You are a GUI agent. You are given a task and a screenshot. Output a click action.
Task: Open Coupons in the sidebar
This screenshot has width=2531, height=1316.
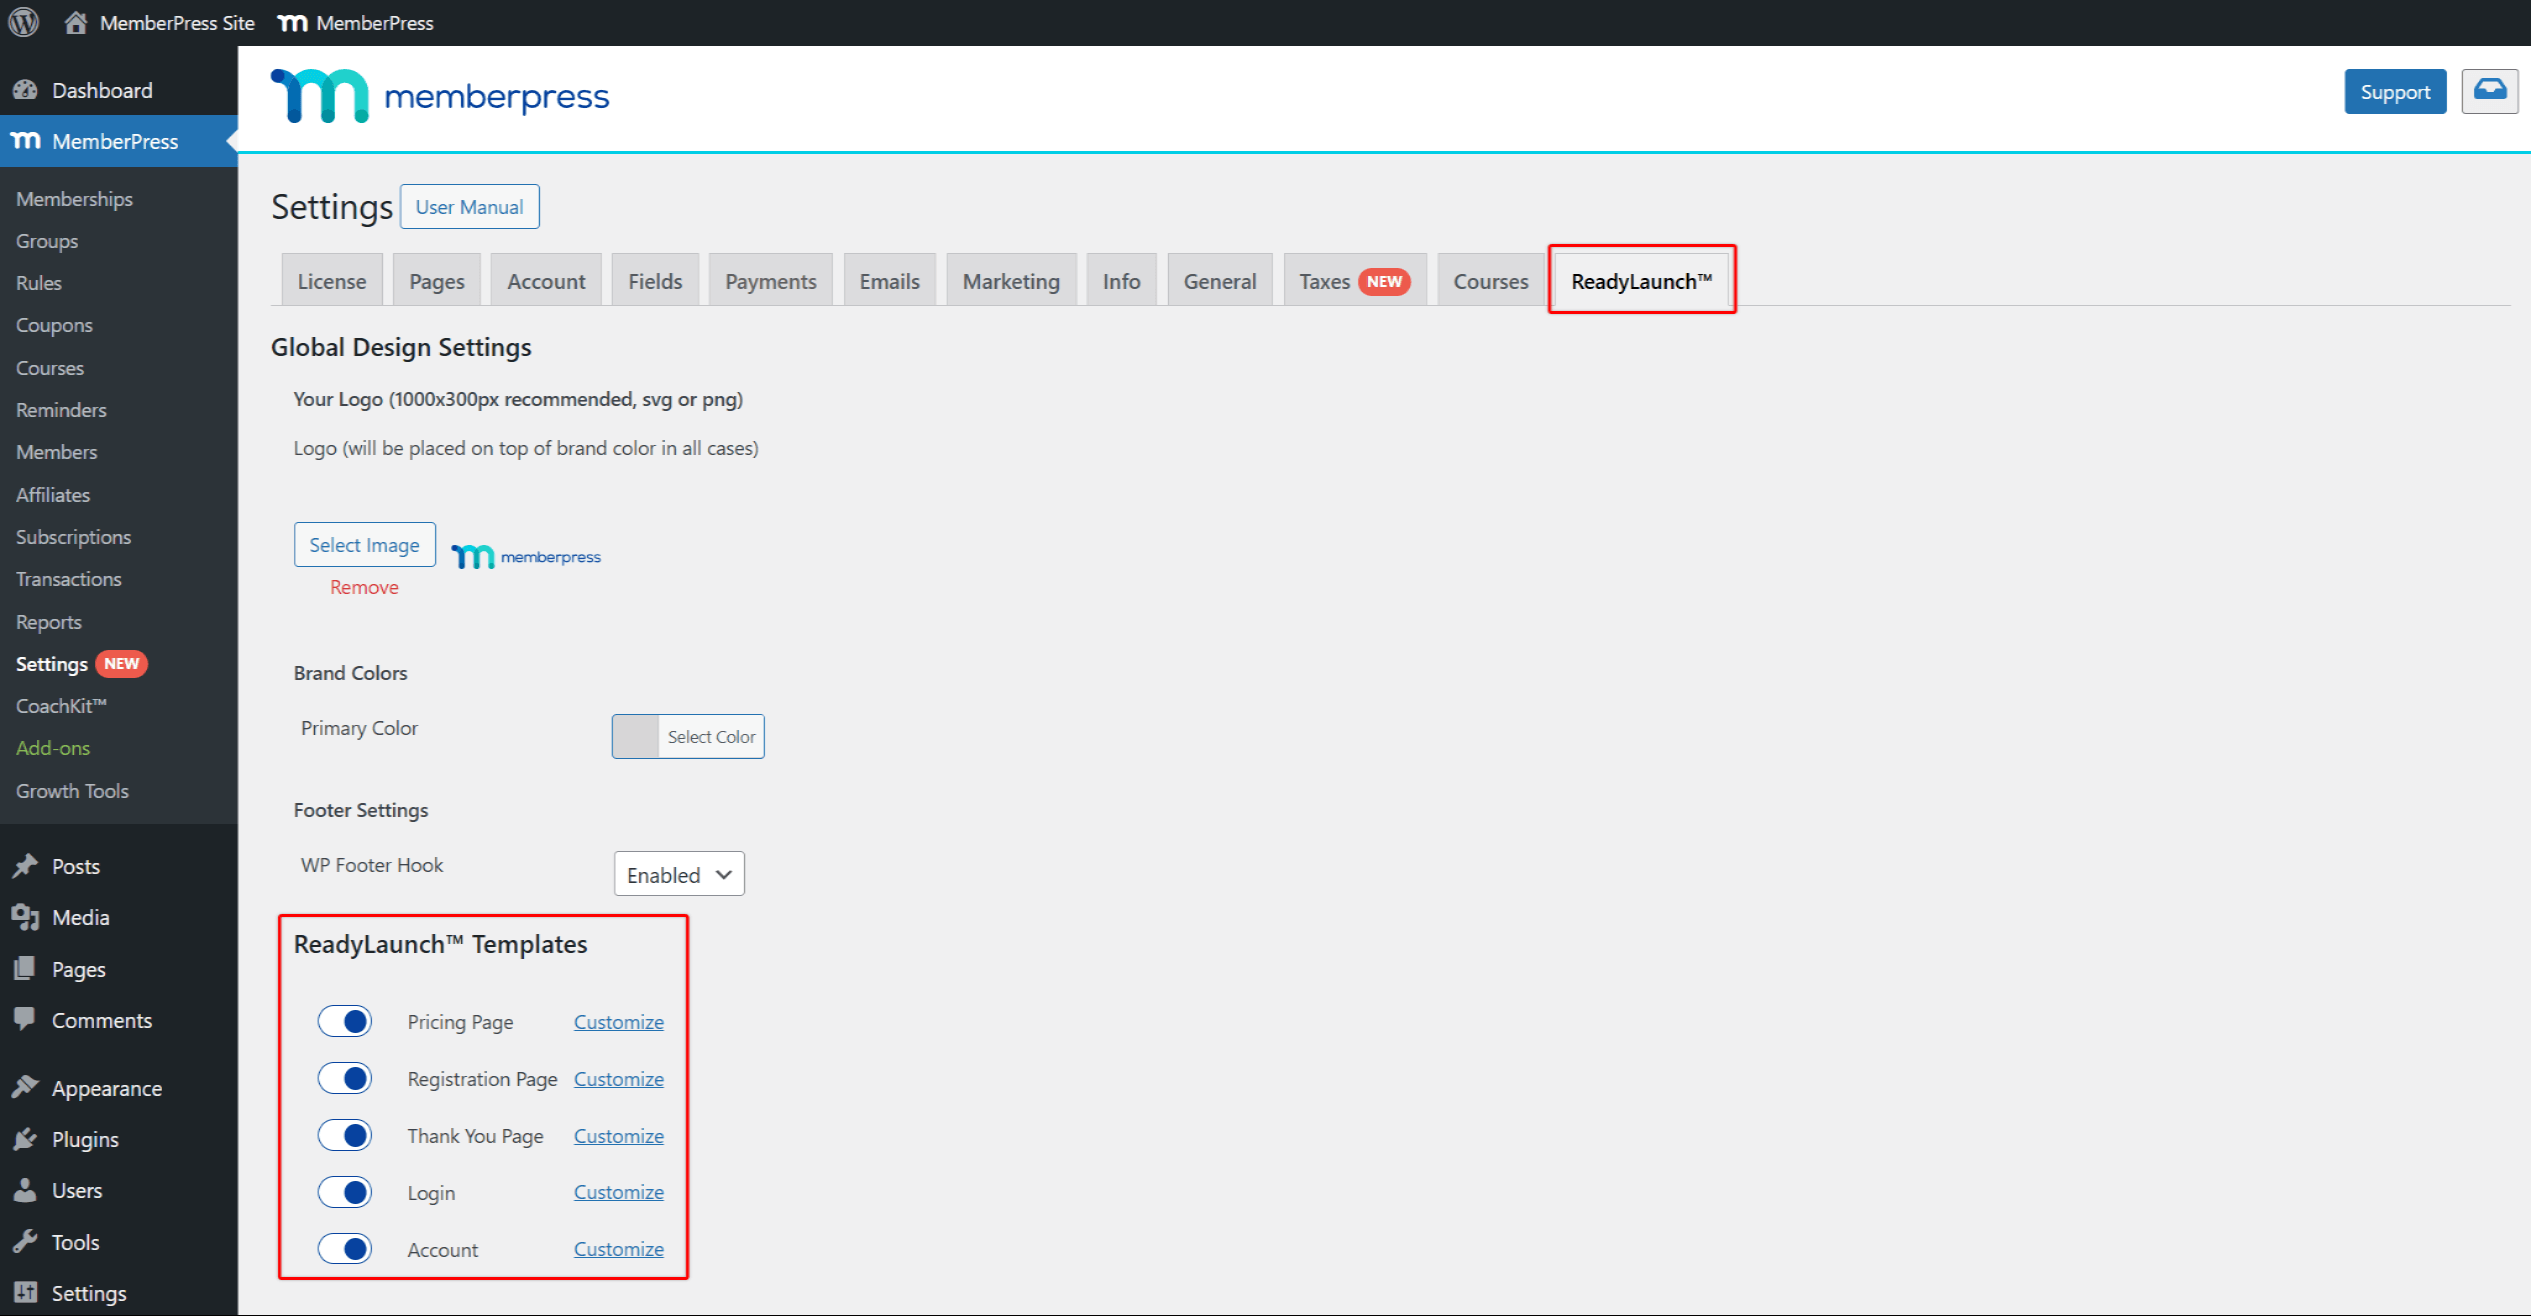tap(54, 325)
